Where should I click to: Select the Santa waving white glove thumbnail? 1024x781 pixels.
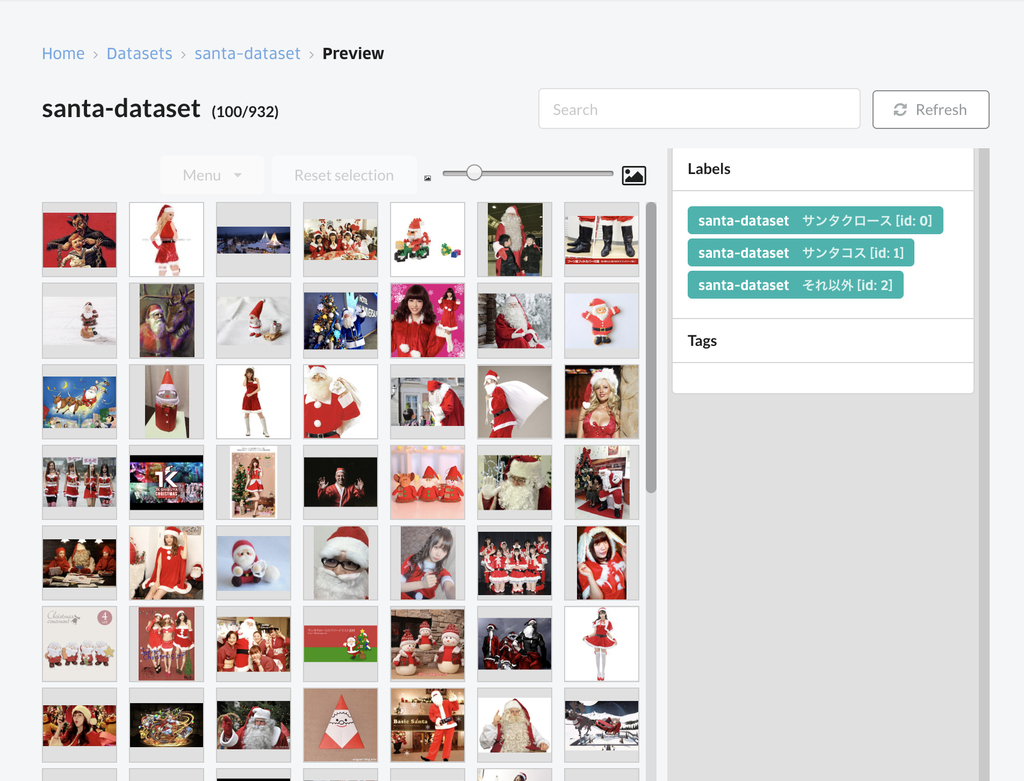point(515,483)
